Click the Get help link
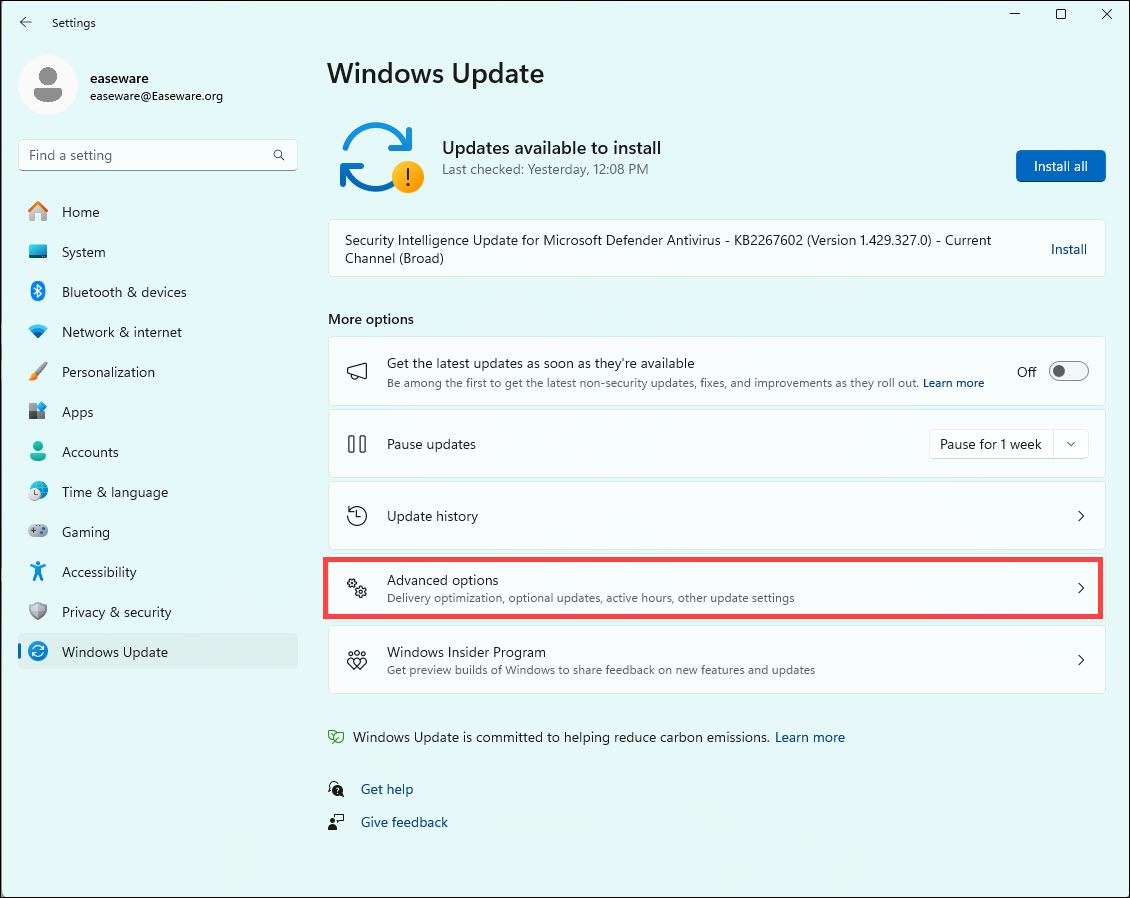 tap(387, 789)
